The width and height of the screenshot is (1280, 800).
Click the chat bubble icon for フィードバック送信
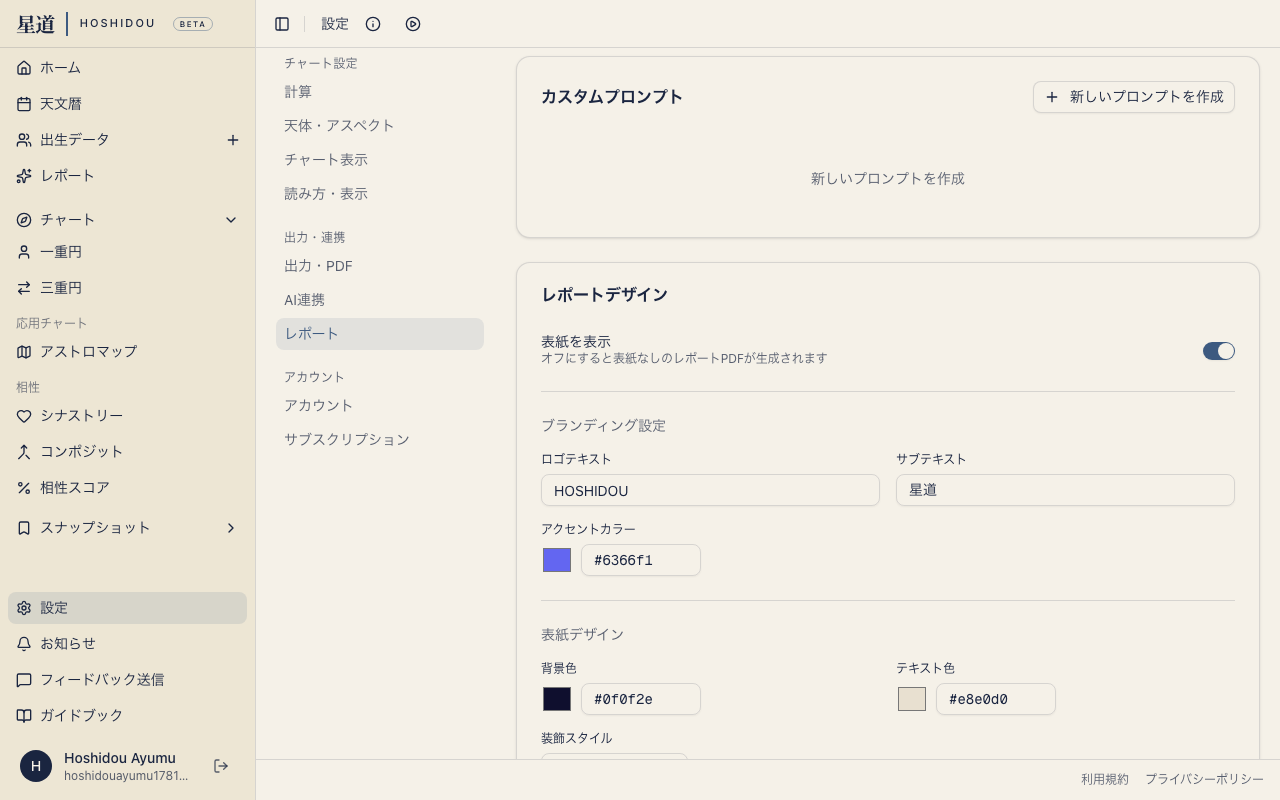[24, 680]
